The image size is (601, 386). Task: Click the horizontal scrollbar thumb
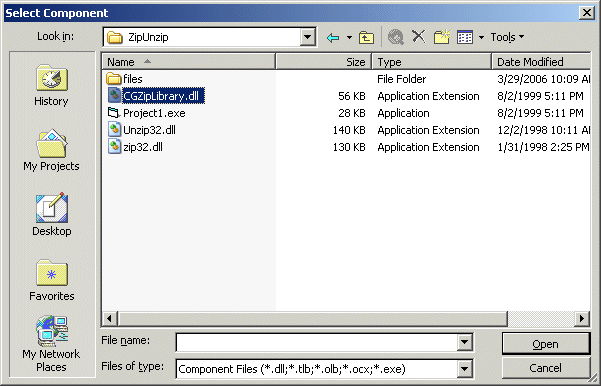tap(313, 318)
